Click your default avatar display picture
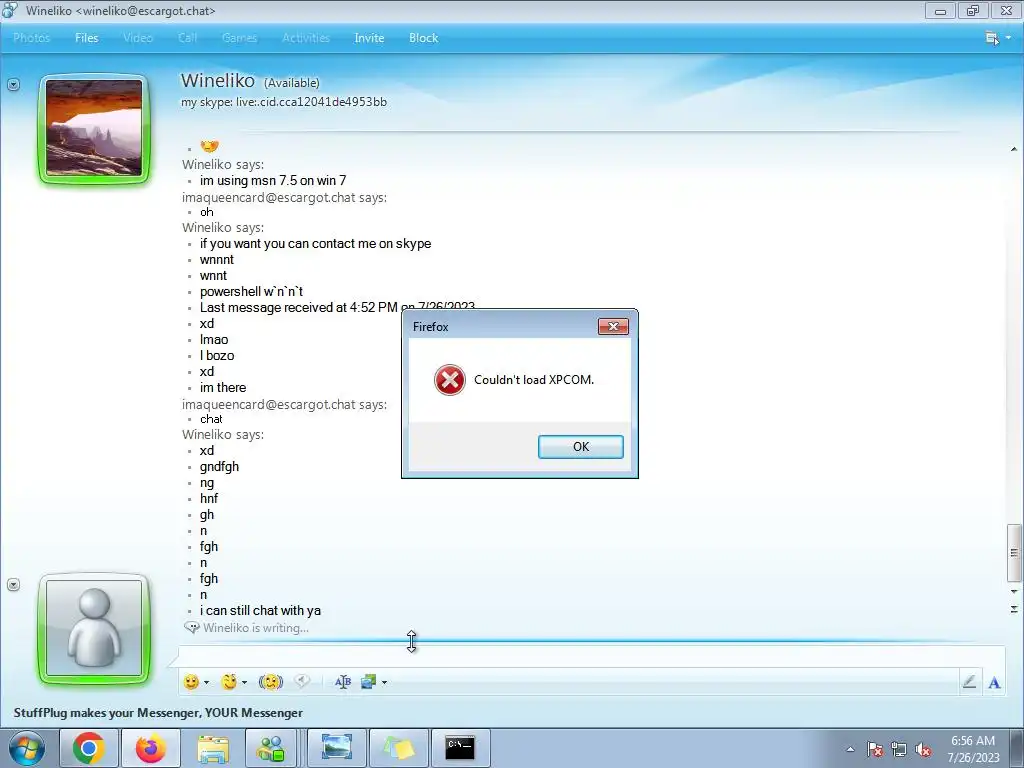1024x768 pixels. 94,628
